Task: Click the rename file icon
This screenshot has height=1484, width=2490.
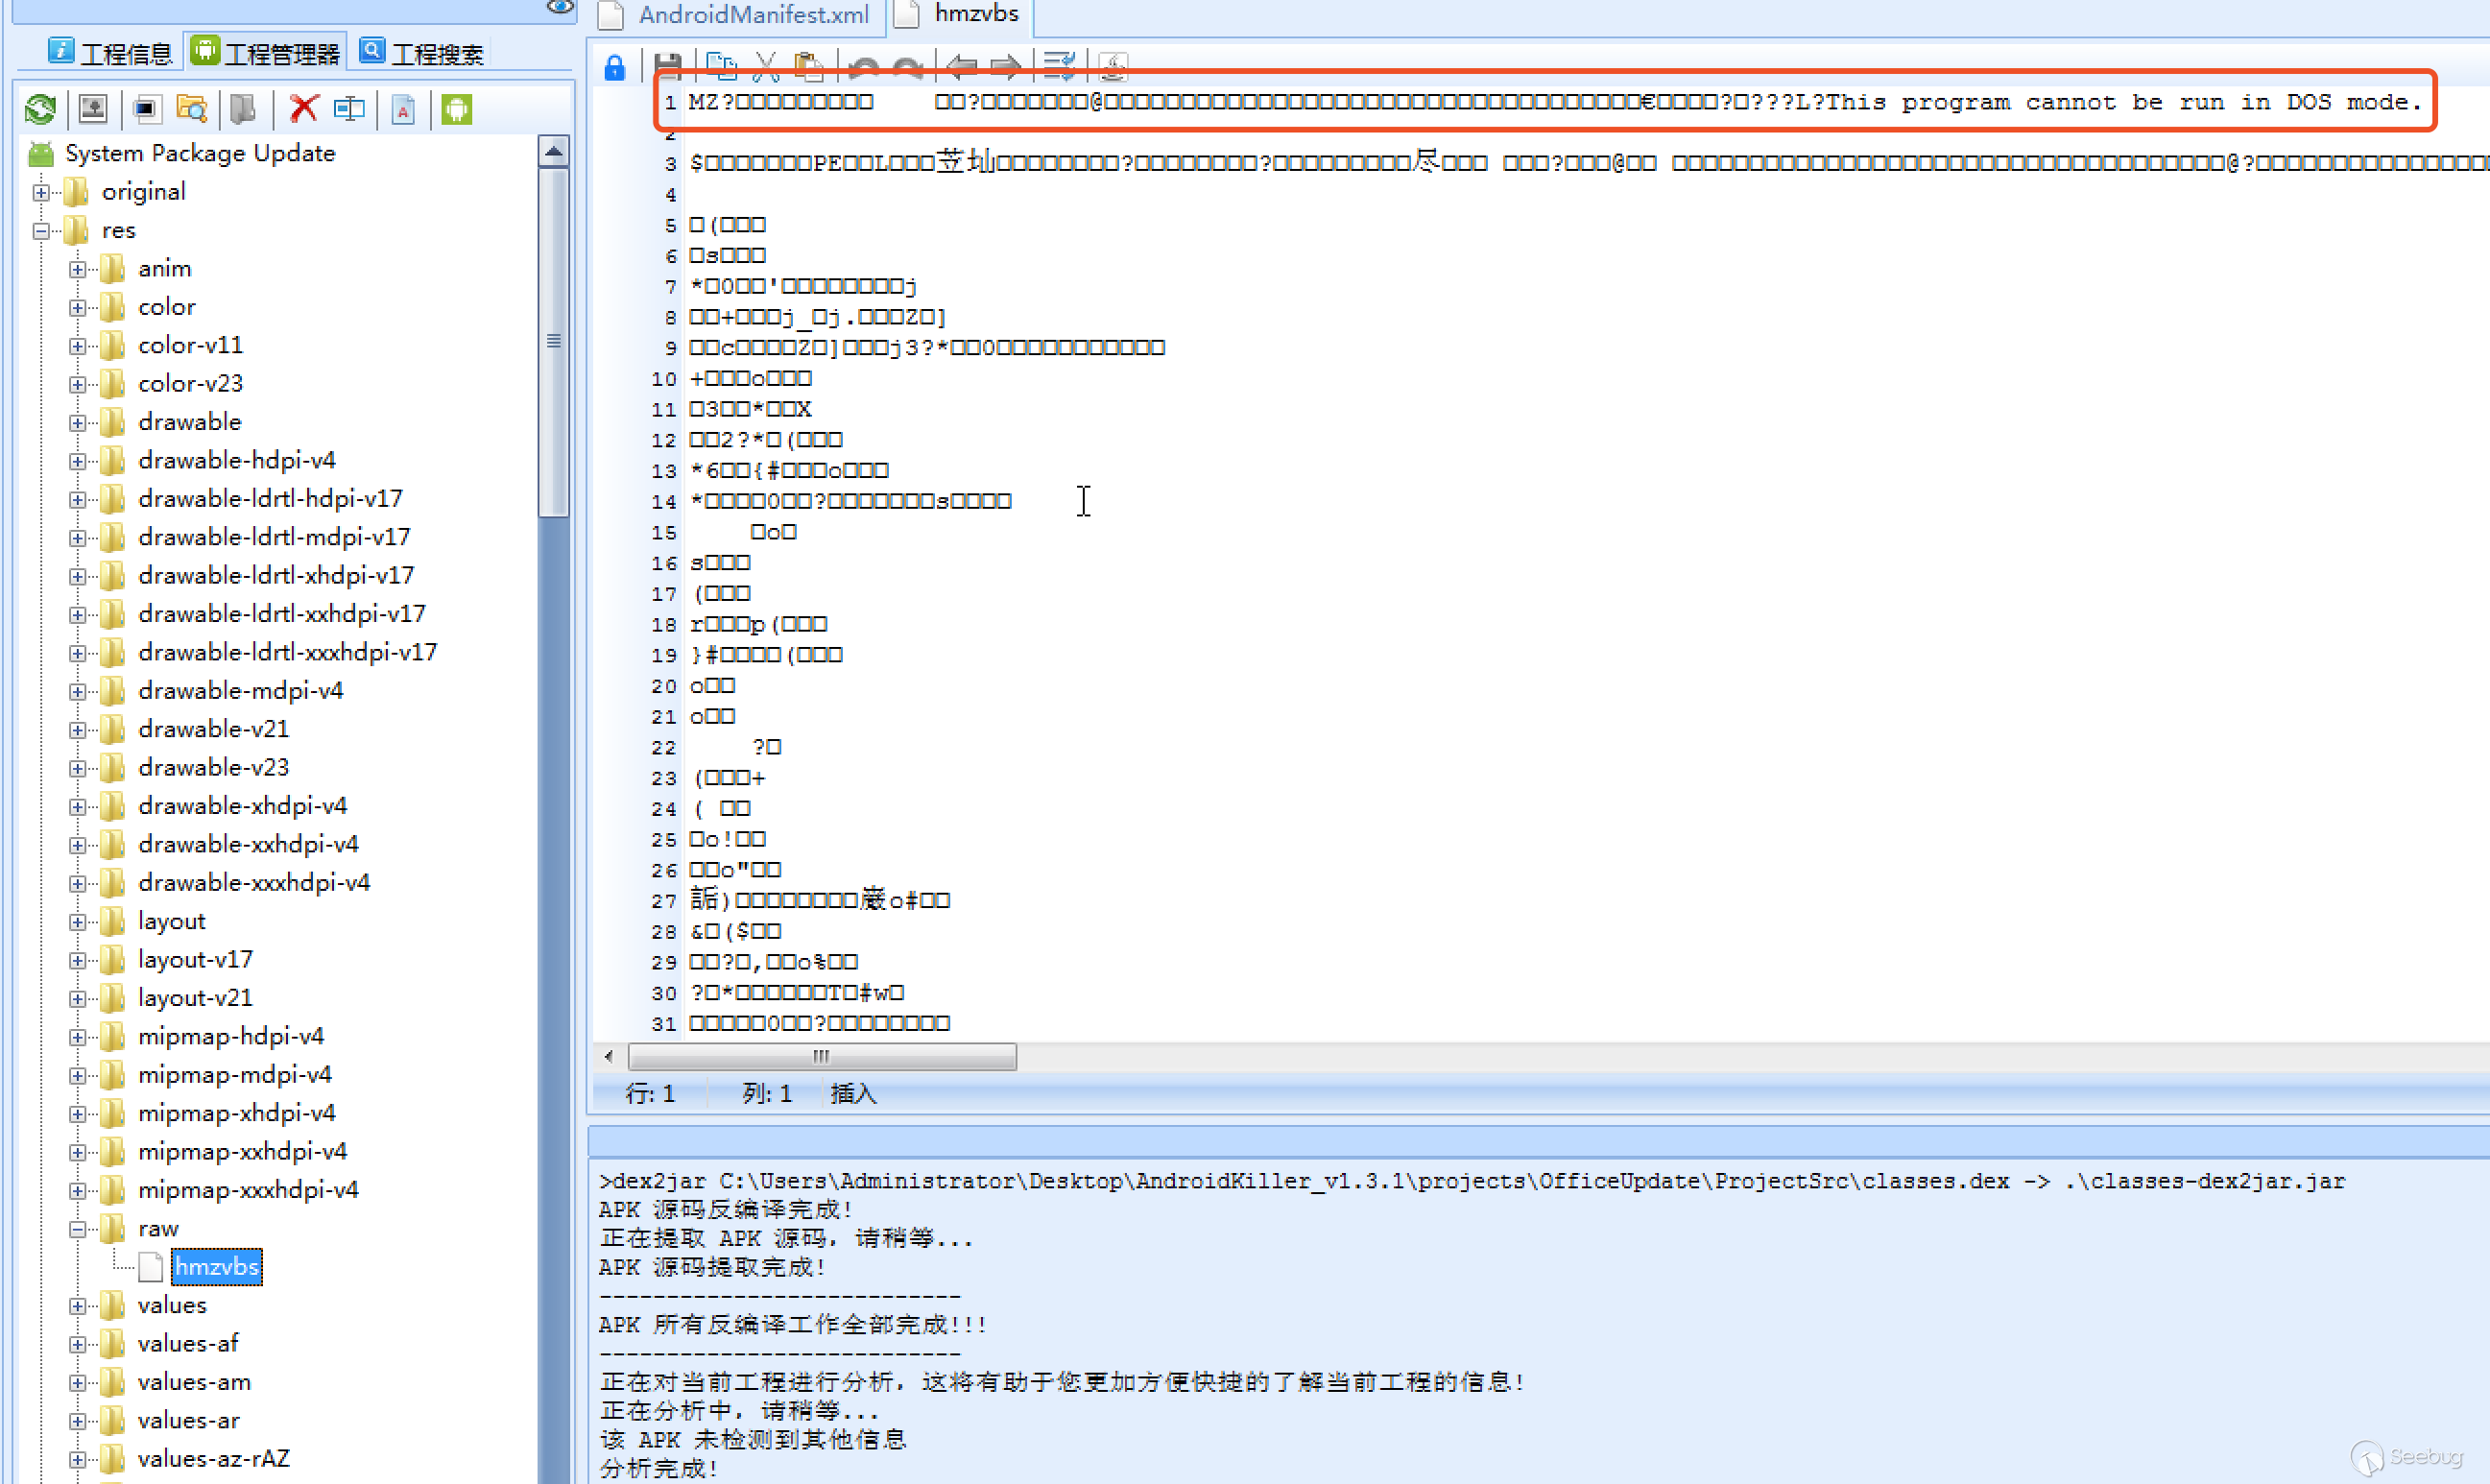Action: [349, 108]
